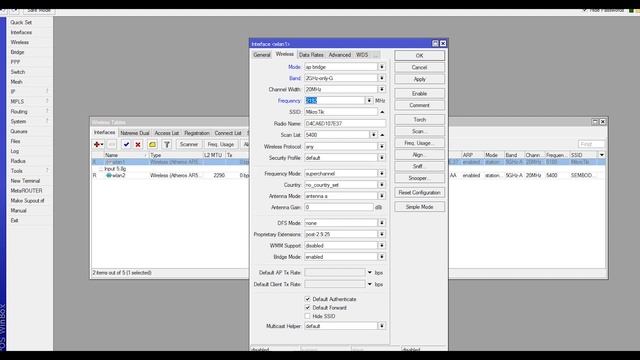Collapse Scan List with up arrow

point(382,135)
